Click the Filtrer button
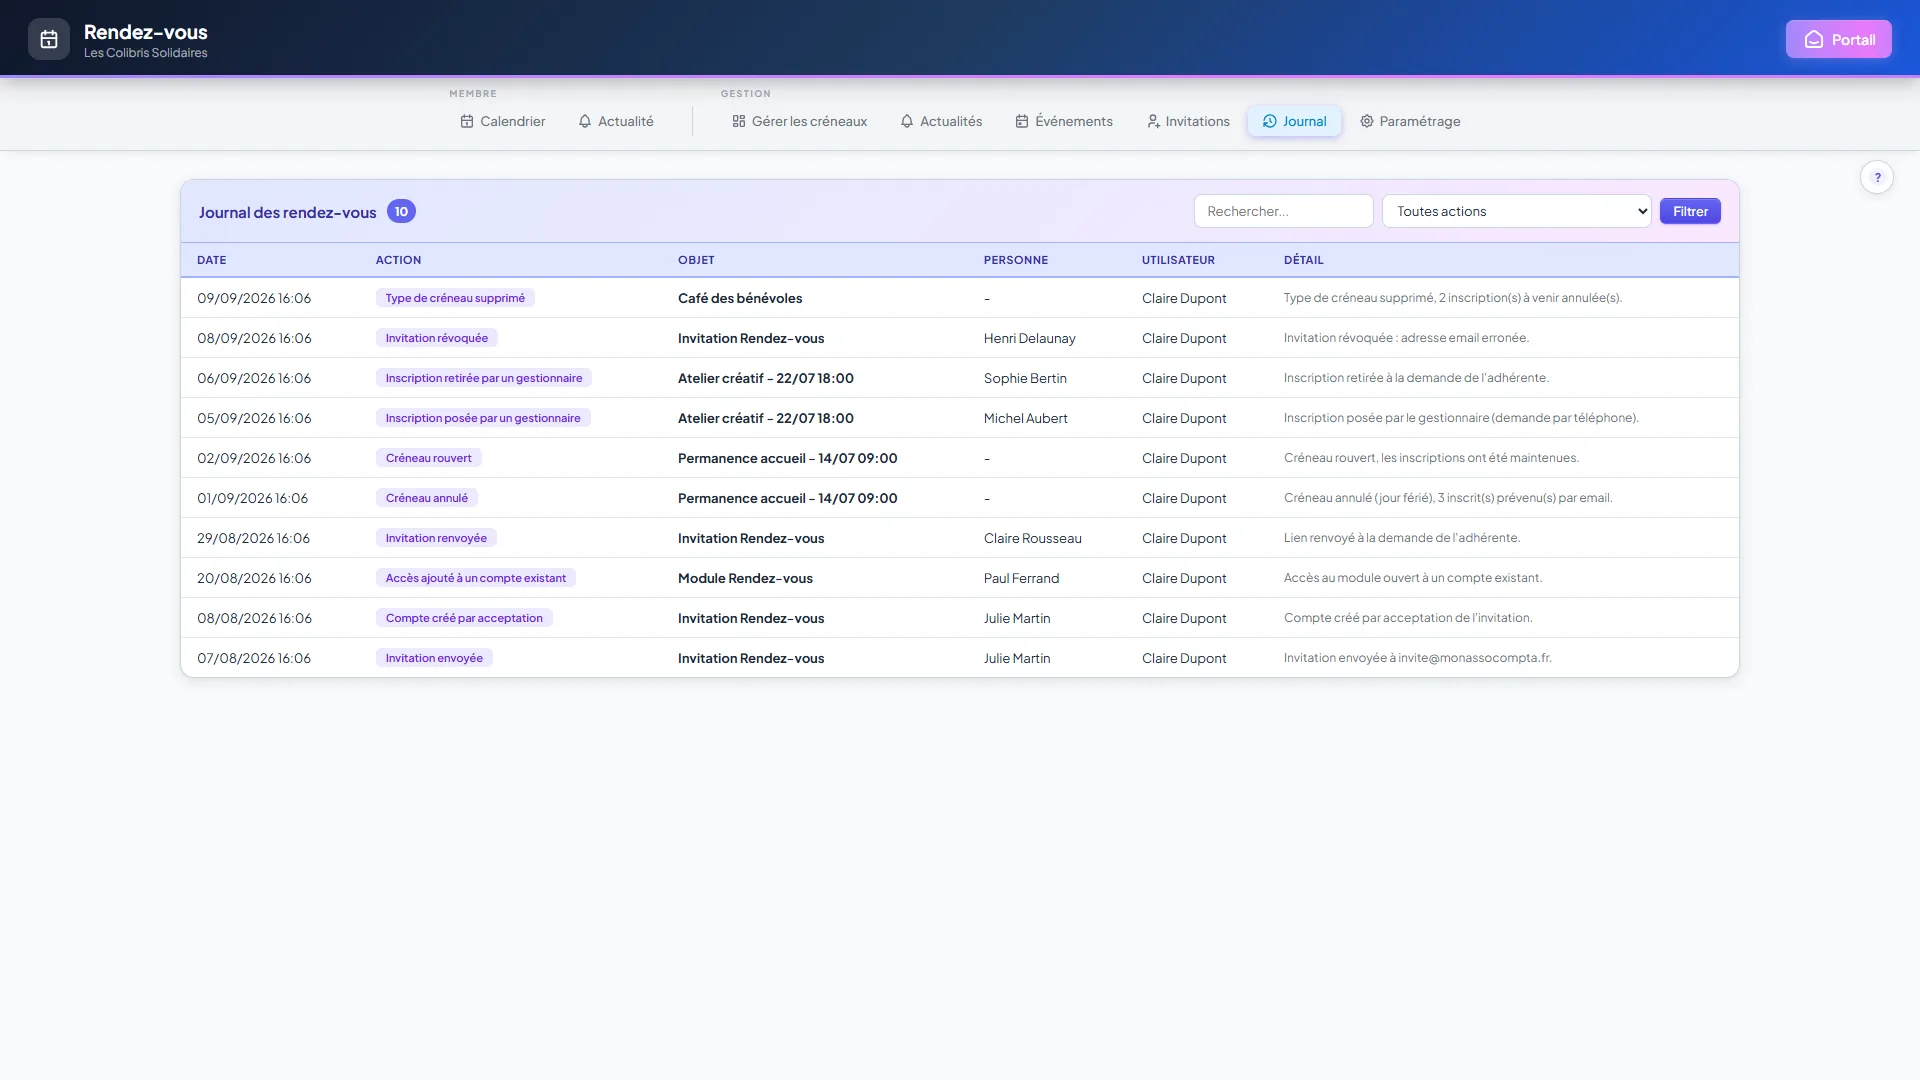Screen dimensions: 1920x1080 click(1690, 211)
